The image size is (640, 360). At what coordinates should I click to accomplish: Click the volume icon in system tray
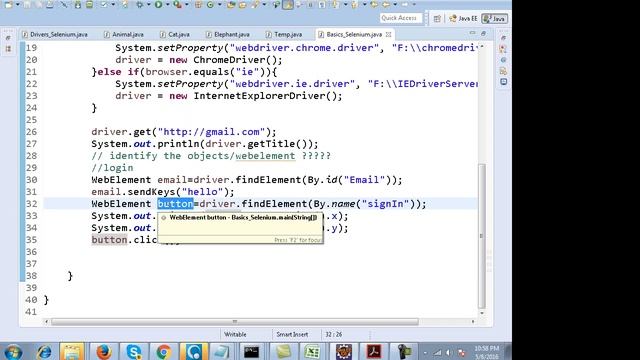click(449, 353)
